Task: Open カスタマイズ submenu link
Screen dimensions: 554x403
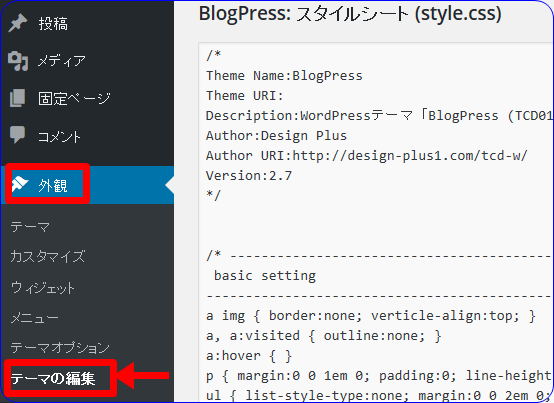Action: click(x=48, y=256)
